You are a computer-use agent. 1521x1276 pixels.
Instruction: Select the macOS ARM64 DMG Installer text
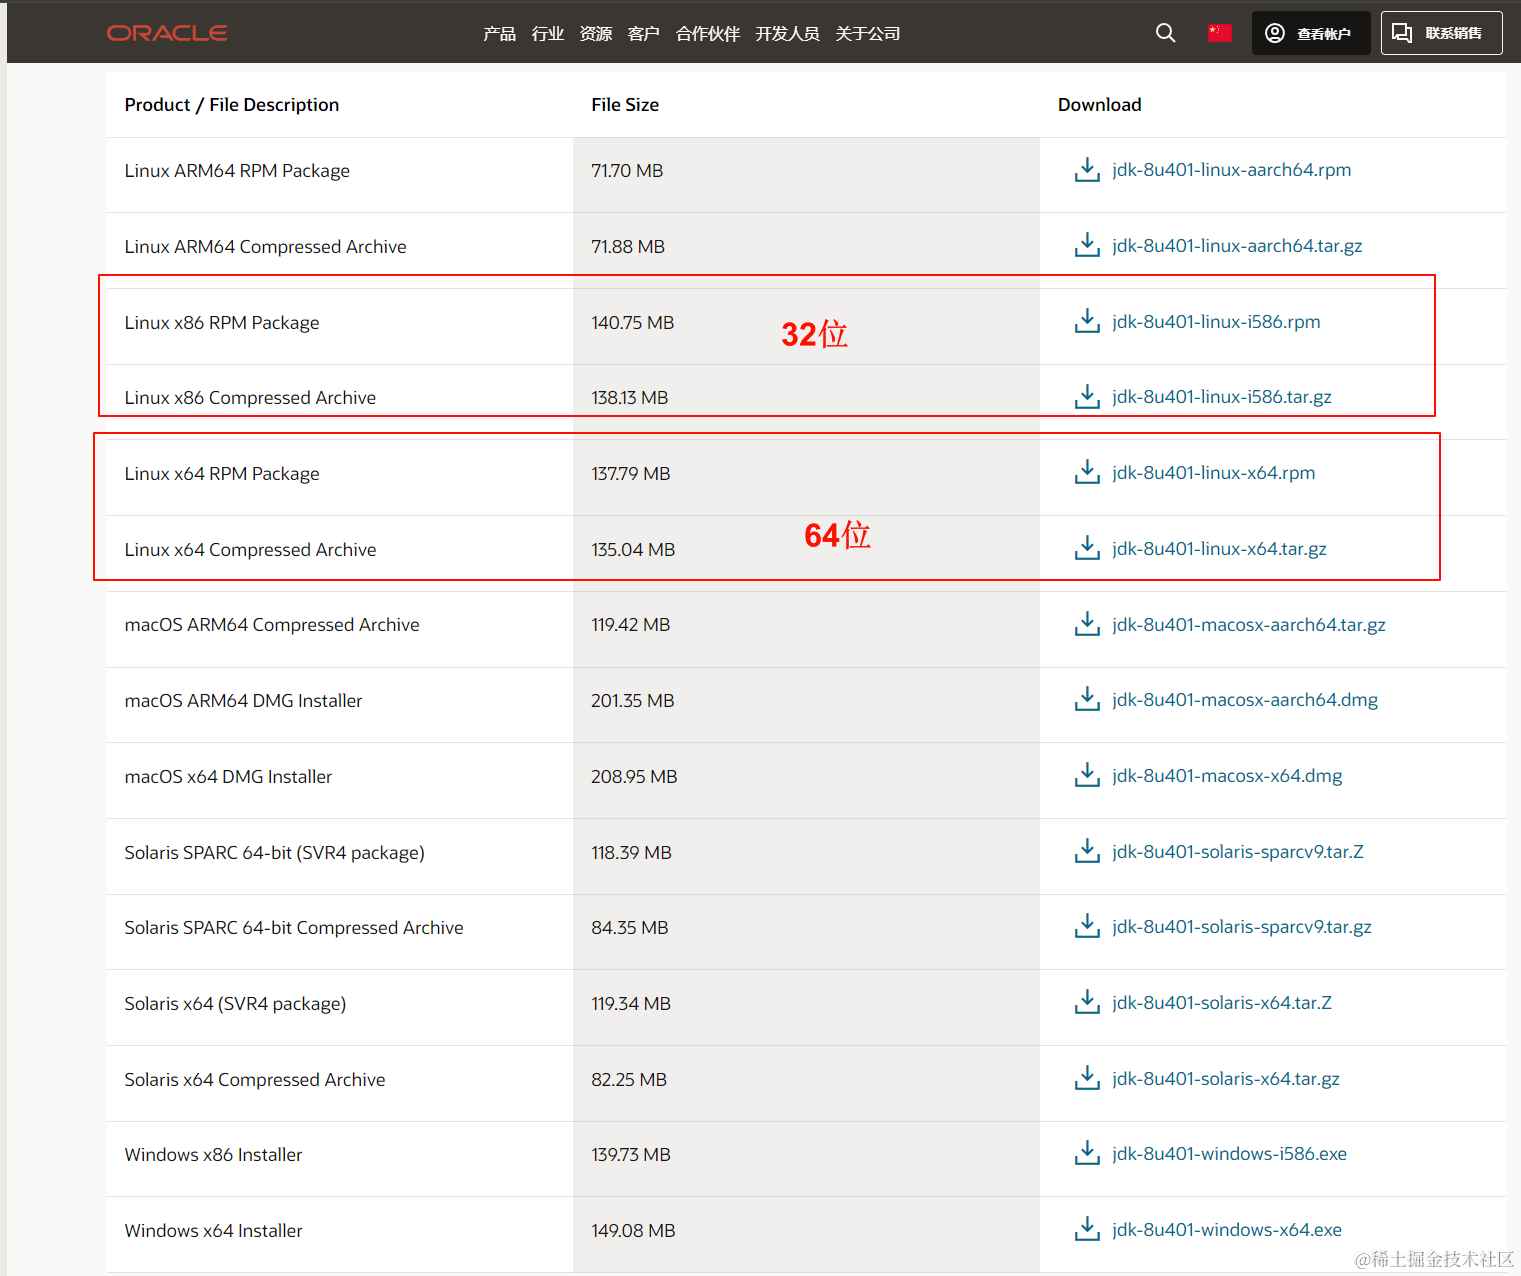243,701
